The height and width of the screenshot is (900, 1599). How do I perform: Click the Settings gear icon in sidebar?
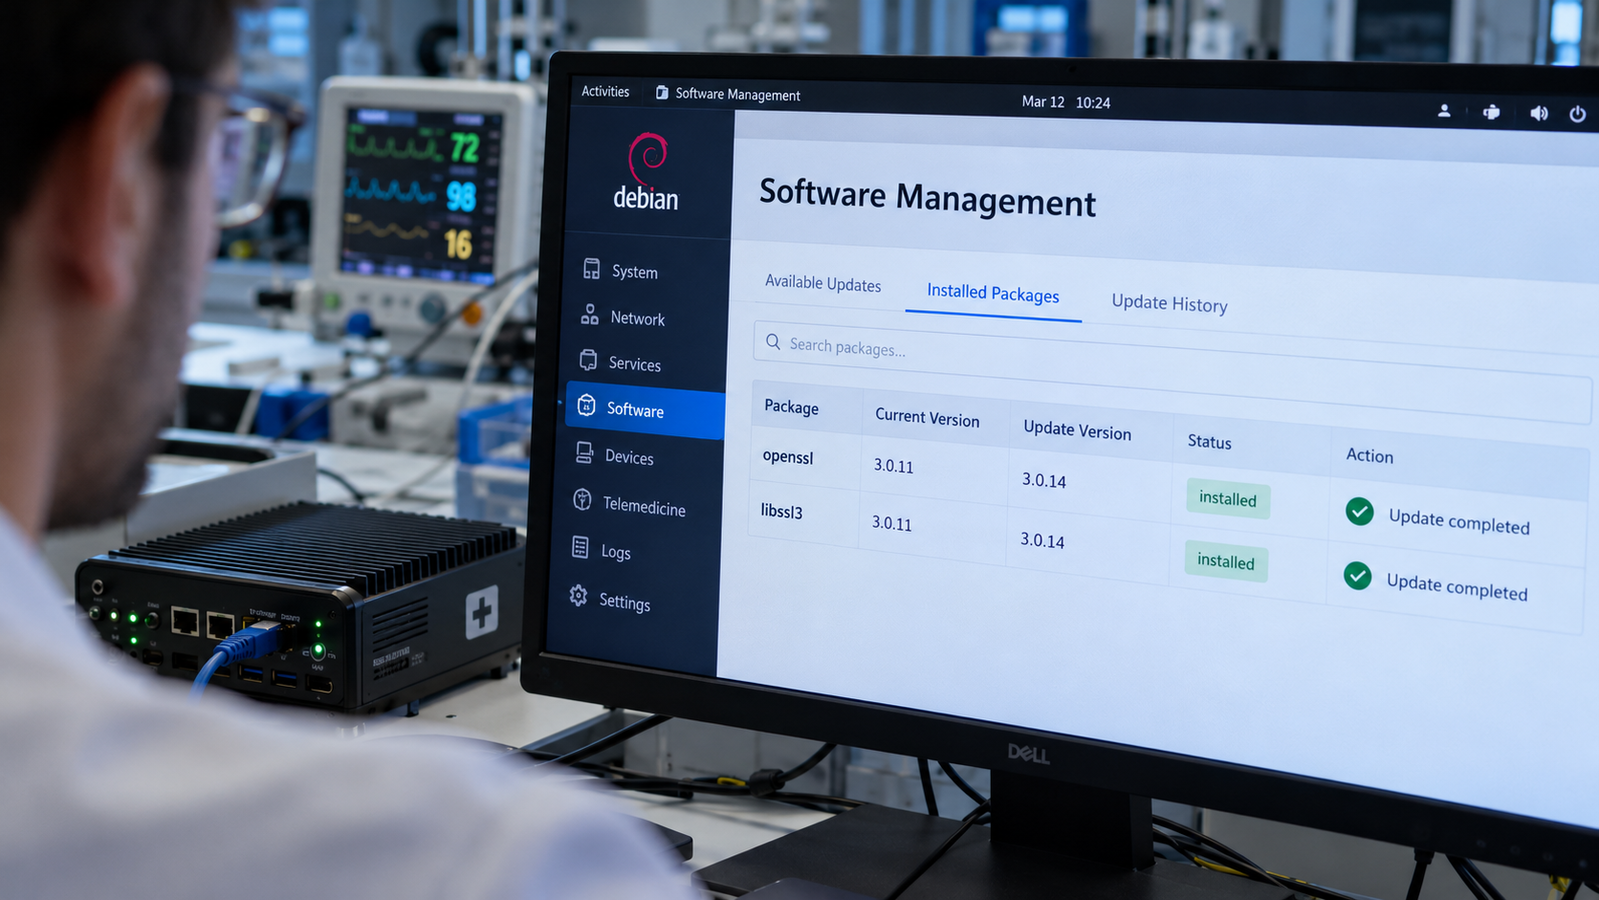click(578, 596)
